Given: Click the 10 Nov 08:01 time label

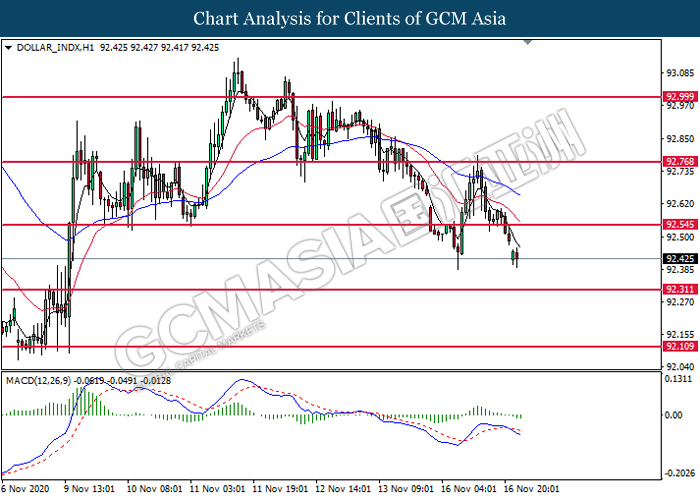Looking at the screenshot, I should (154, 489).
